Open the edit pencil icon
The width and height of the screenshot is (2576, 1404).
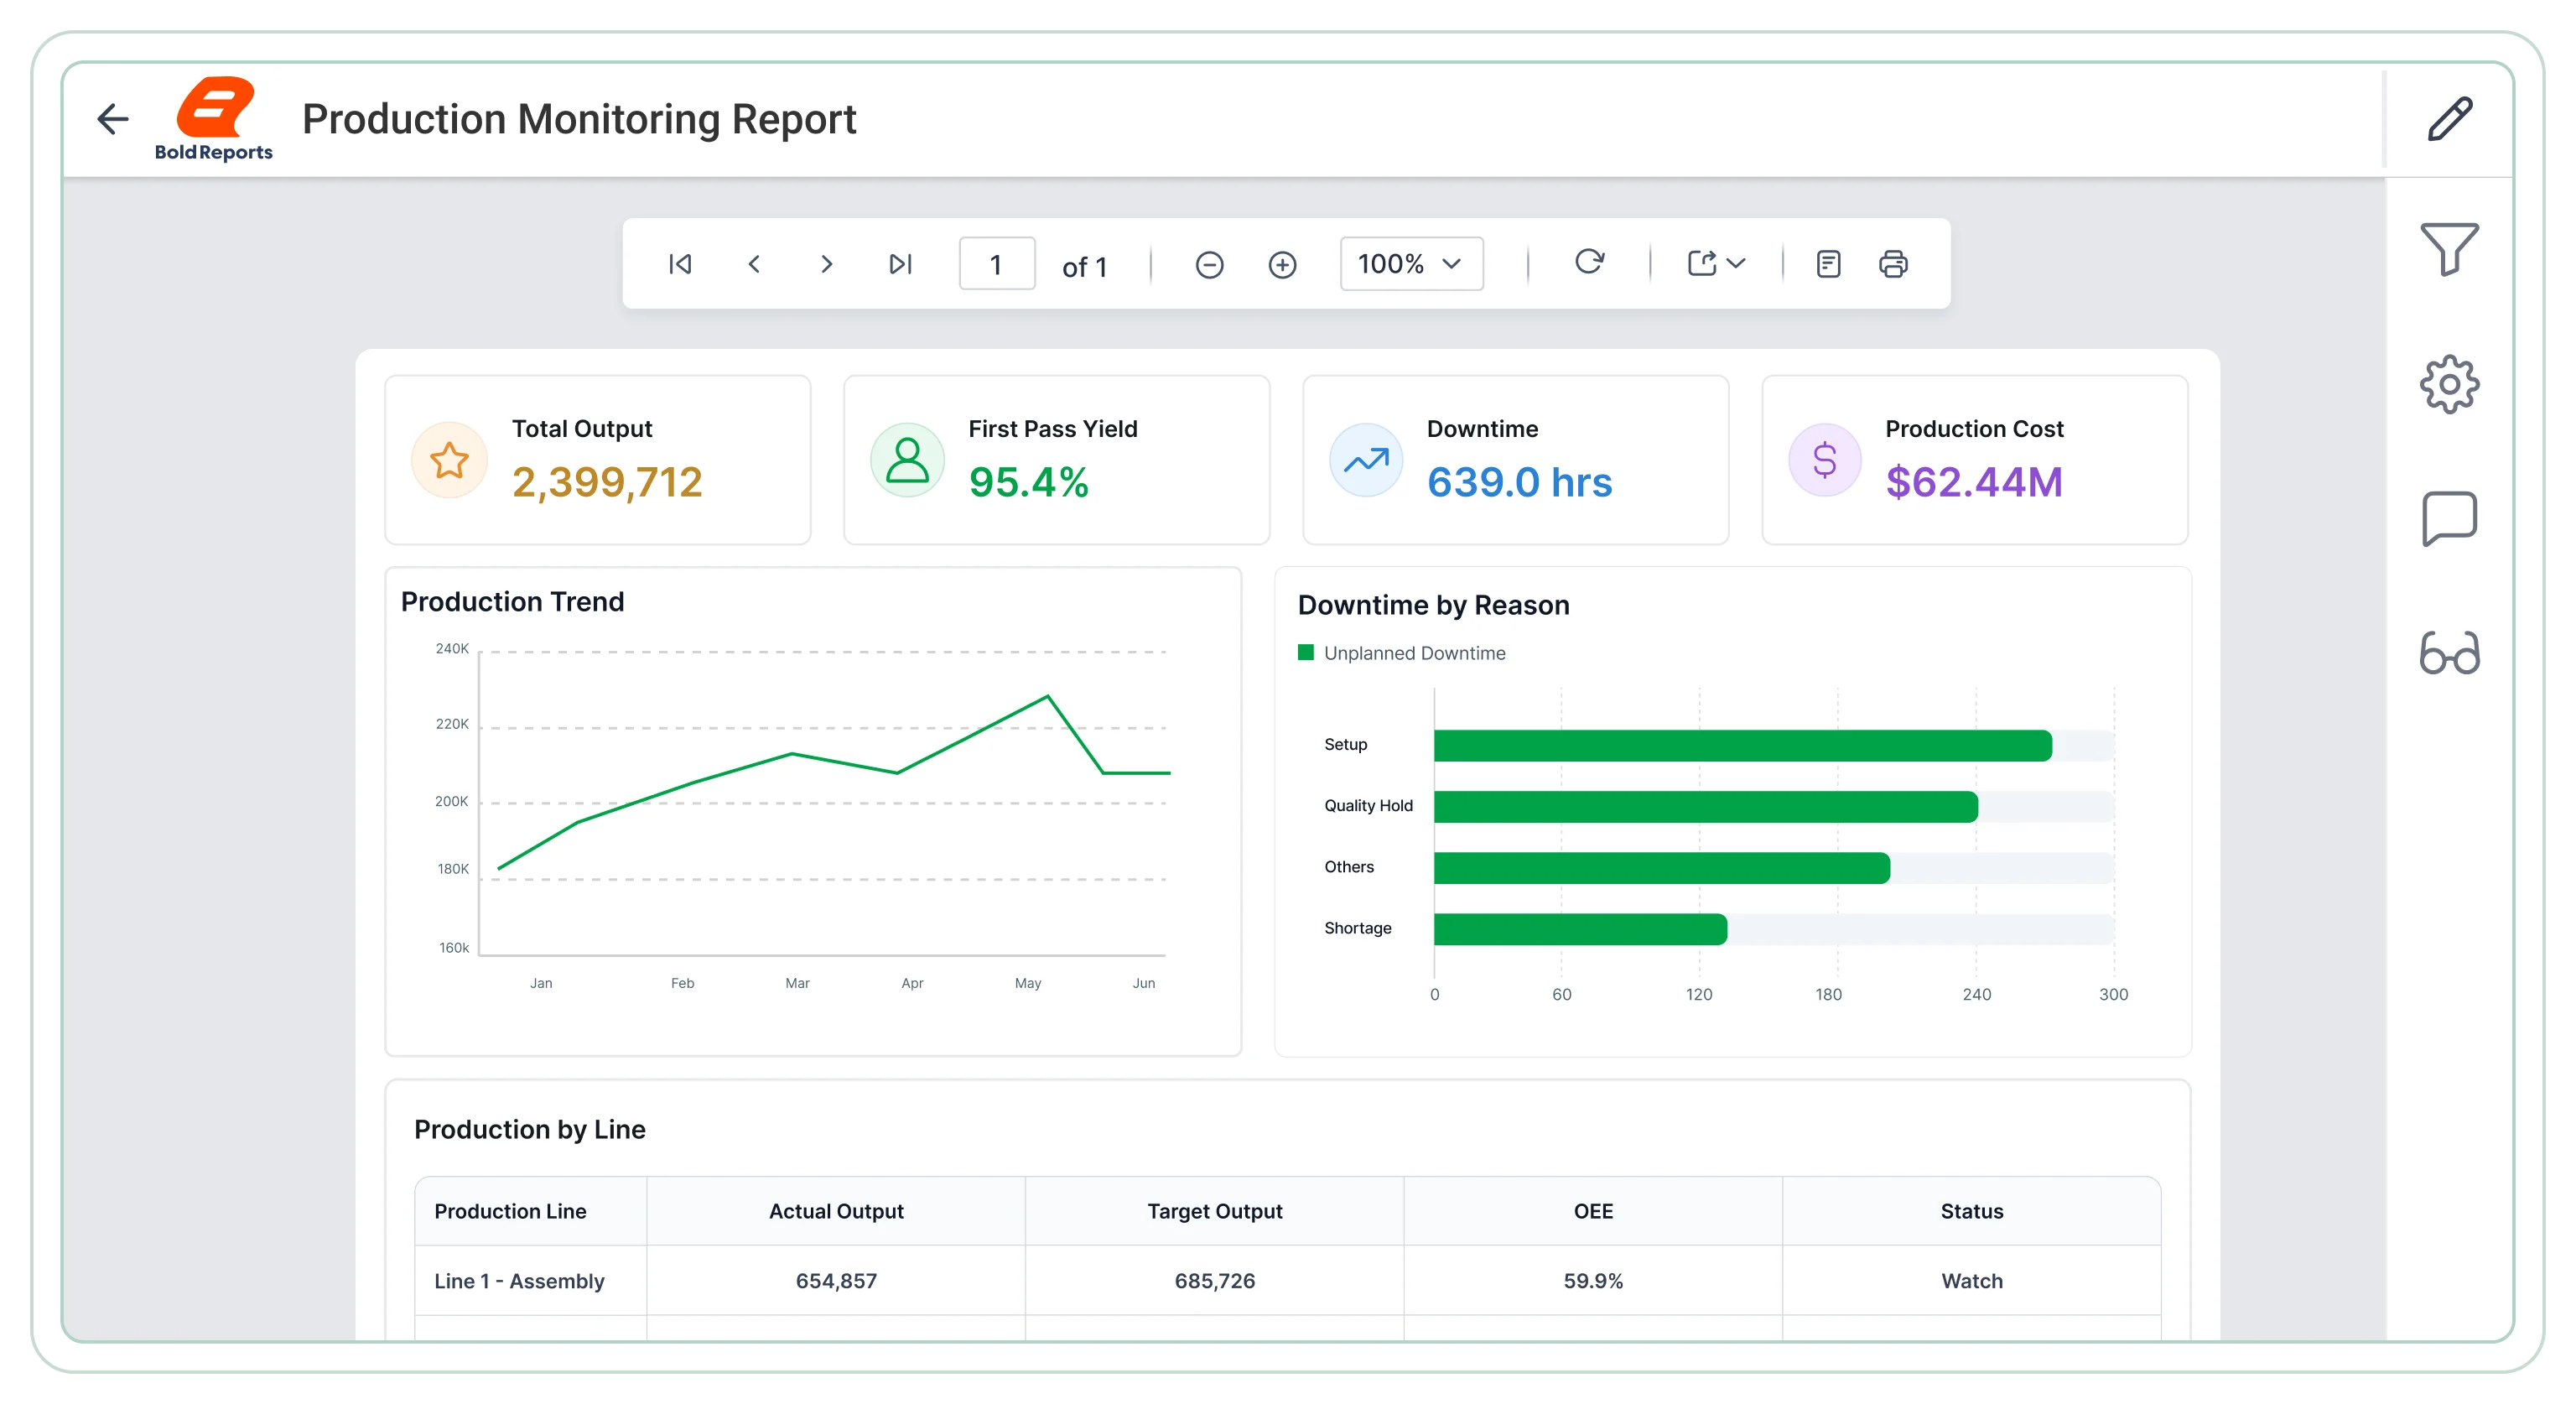pyautogui.click(x=2450, y=119)
